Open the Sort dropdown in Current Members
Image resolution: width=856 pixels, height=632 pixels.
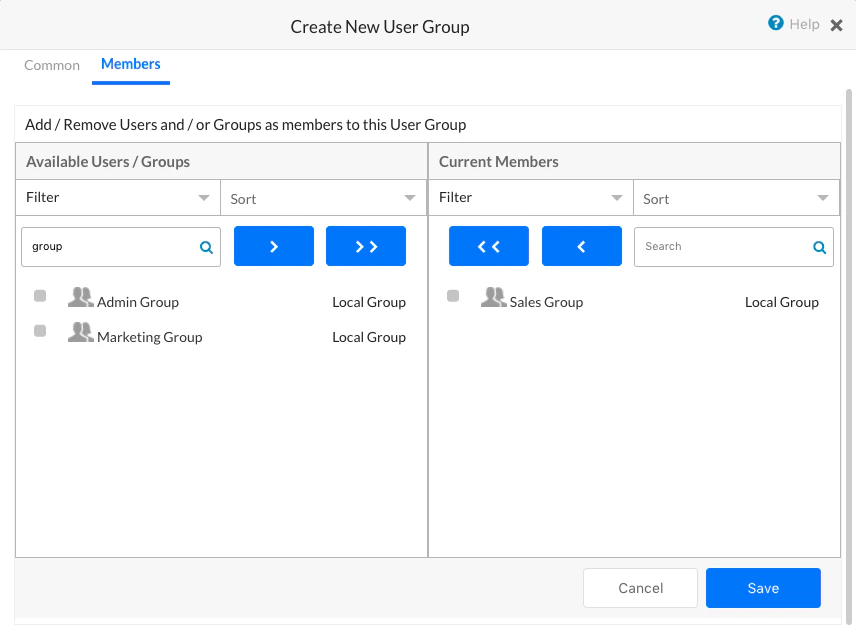coord(735,198)
